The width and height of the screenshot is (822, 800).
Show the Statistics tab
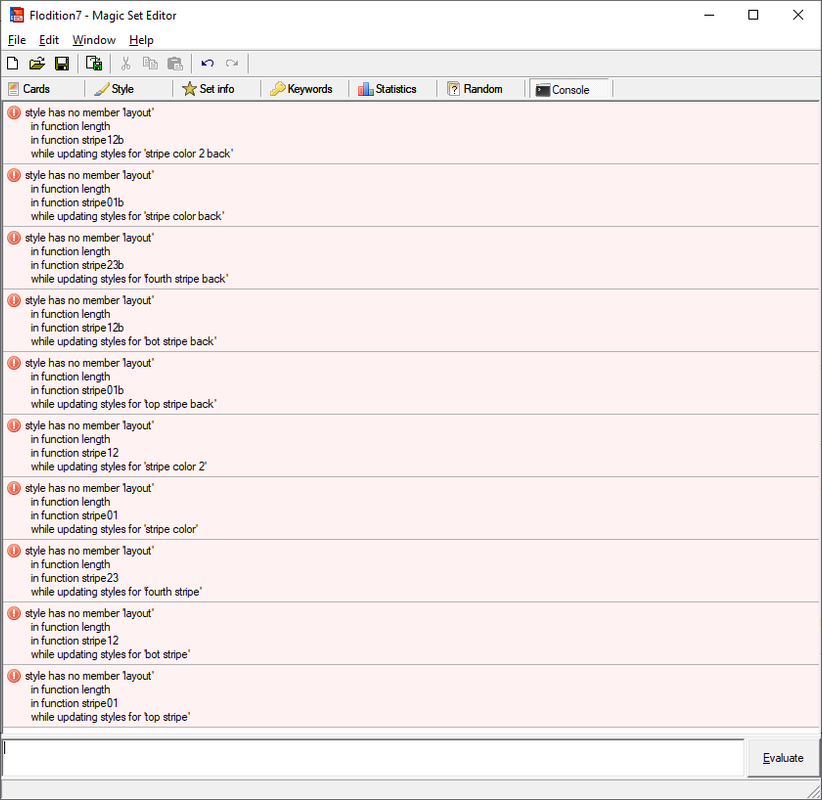[393, 89]
